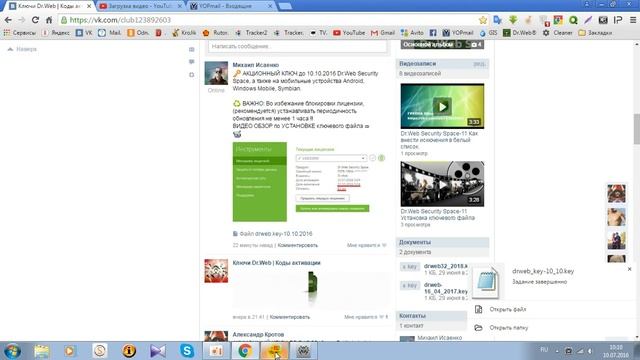The height and width of the screenshot is (360, 640).
Task: Open Александр Кротов profile link
Action: [258, 334]
